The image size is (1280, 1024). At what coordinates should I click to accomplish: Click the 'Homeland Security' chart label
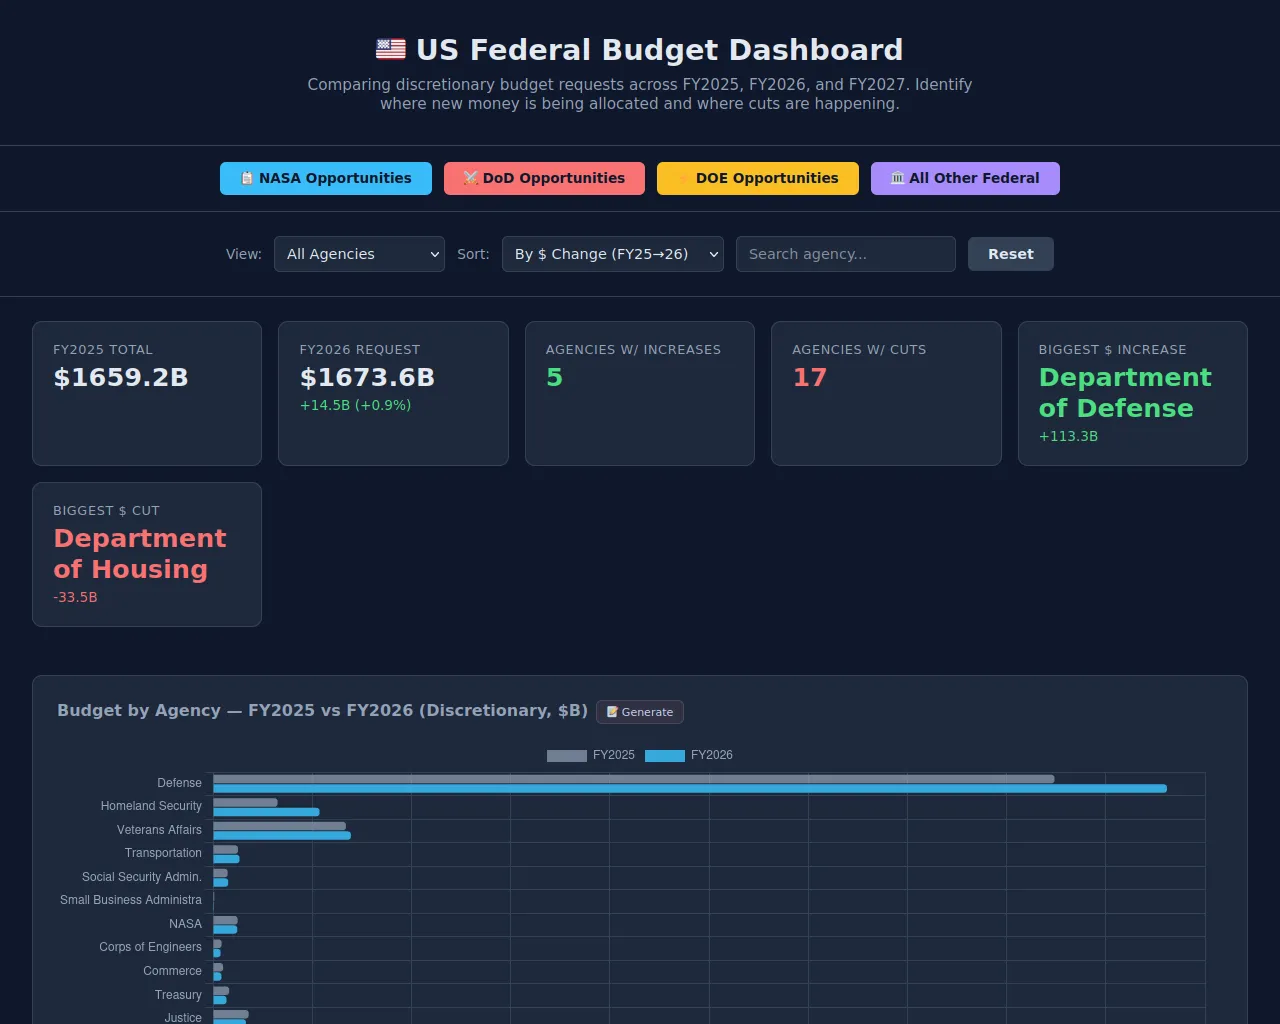[151, 806]
